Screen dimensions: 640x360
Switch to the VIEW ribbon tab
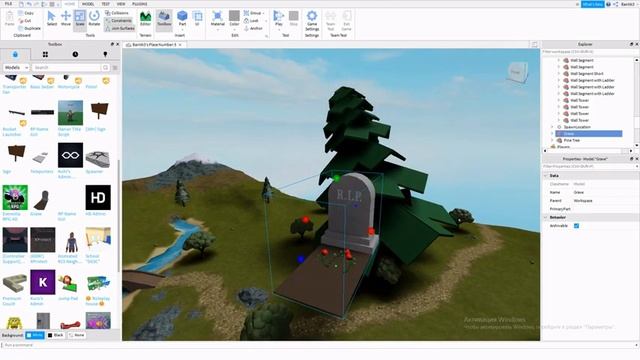tap(121, 4)
